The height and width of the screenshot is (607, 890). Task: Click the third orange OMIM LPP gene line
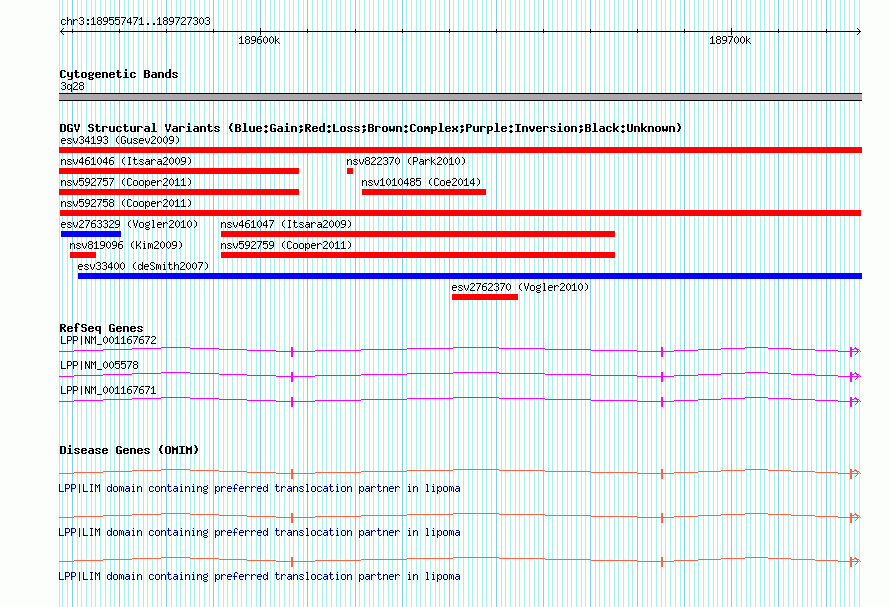pyautogui.click(x=460, y=561)
